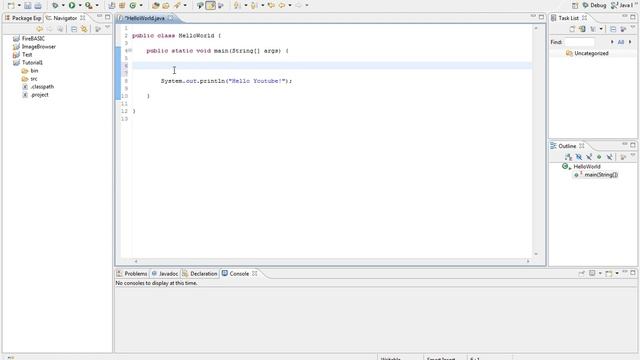
Task: Click the External Tools run icon
Action: 89,5
